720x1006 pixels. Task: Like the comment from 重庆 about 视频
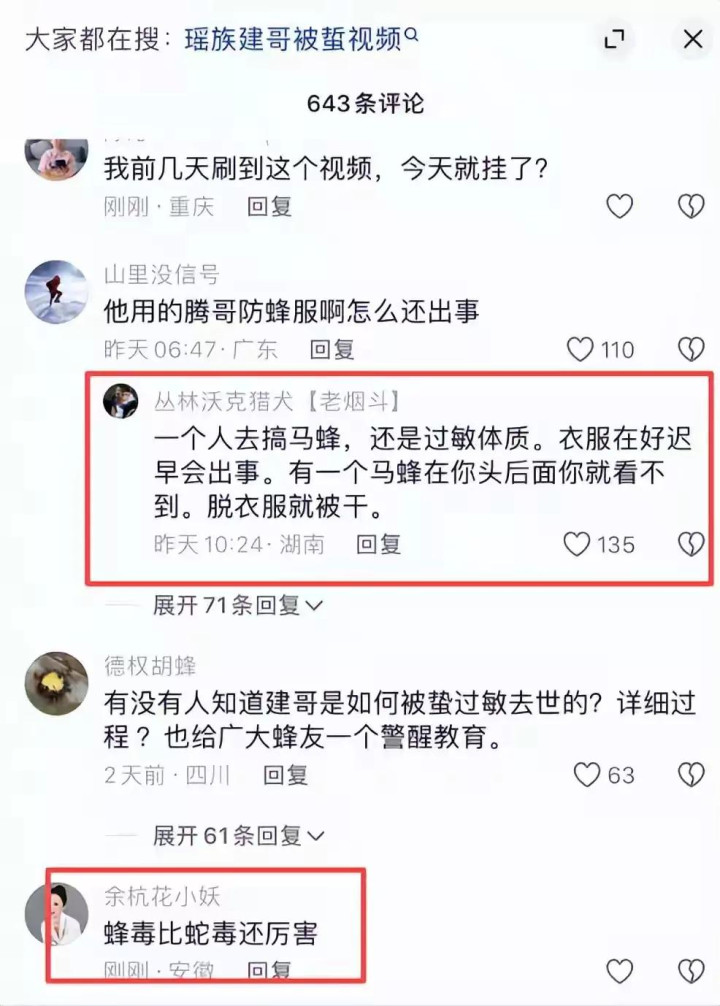619,206
